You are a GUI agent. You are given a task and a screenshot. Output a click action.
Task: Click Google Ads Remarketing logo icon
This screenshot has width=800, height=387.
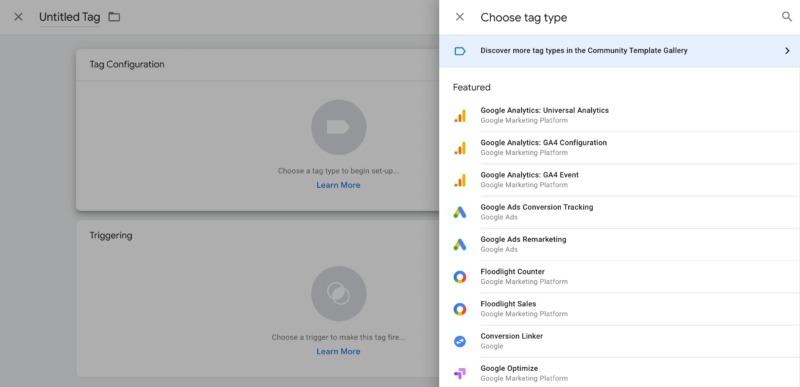460,245
